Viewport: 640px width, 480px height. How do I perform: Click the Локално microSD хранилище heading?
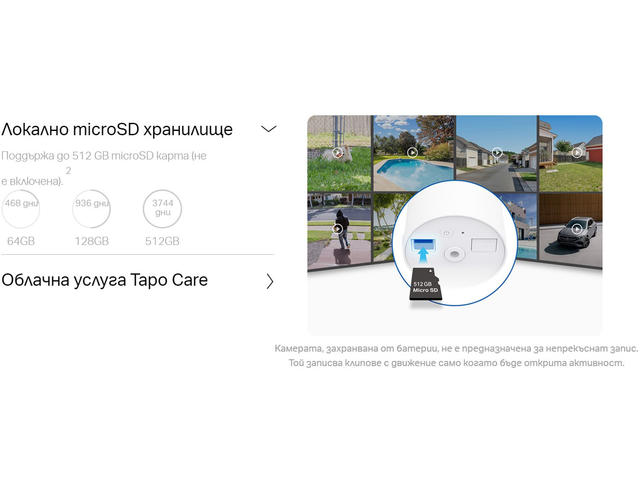117,130
